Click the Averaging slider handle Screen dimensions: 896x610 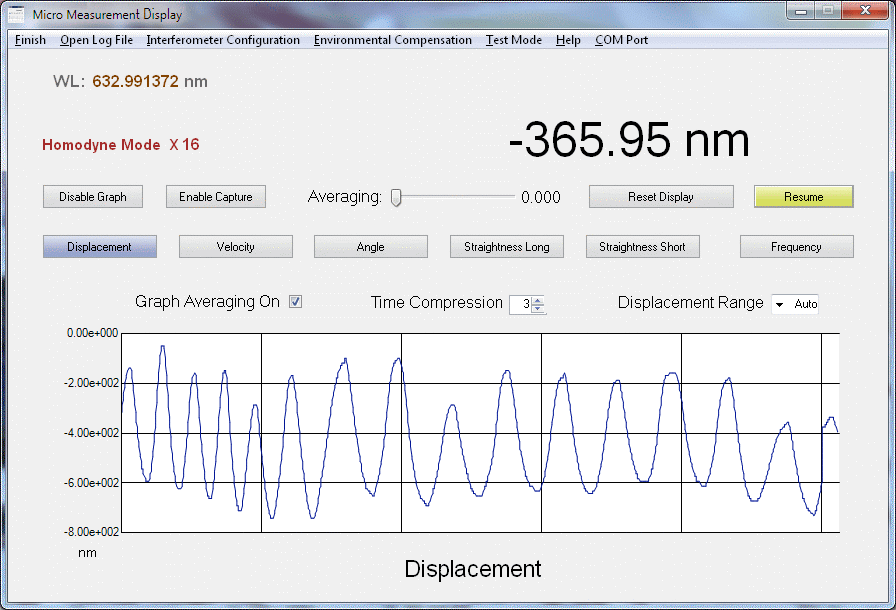coord(396,197)
